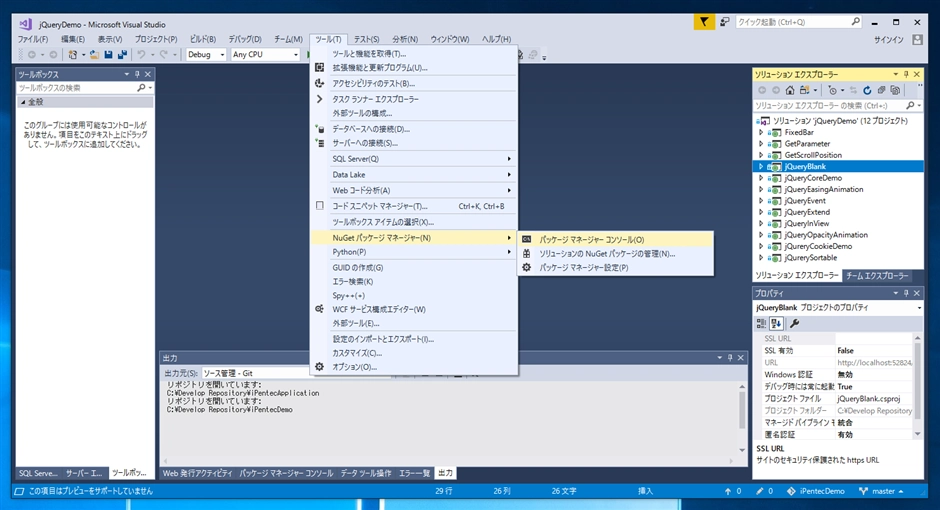
Task: Click the Categorized view icon in Properties
Action: coord(761,323)
